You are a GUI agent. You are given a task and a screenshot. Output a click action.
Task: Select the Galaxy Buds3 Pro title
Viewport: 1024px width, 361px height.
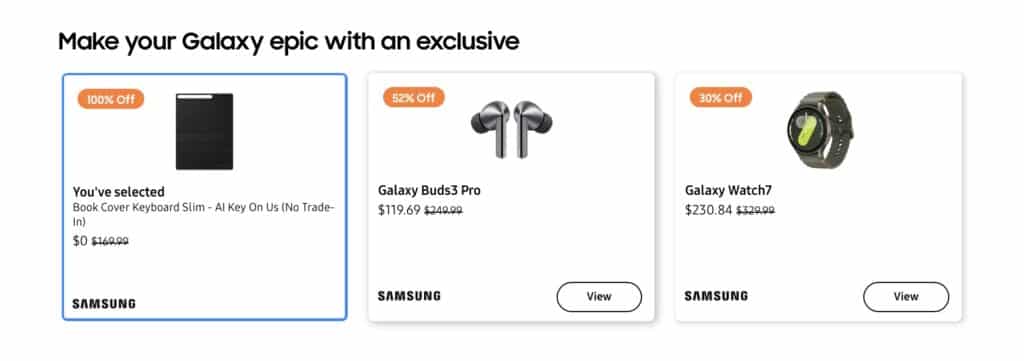point(429,191)
